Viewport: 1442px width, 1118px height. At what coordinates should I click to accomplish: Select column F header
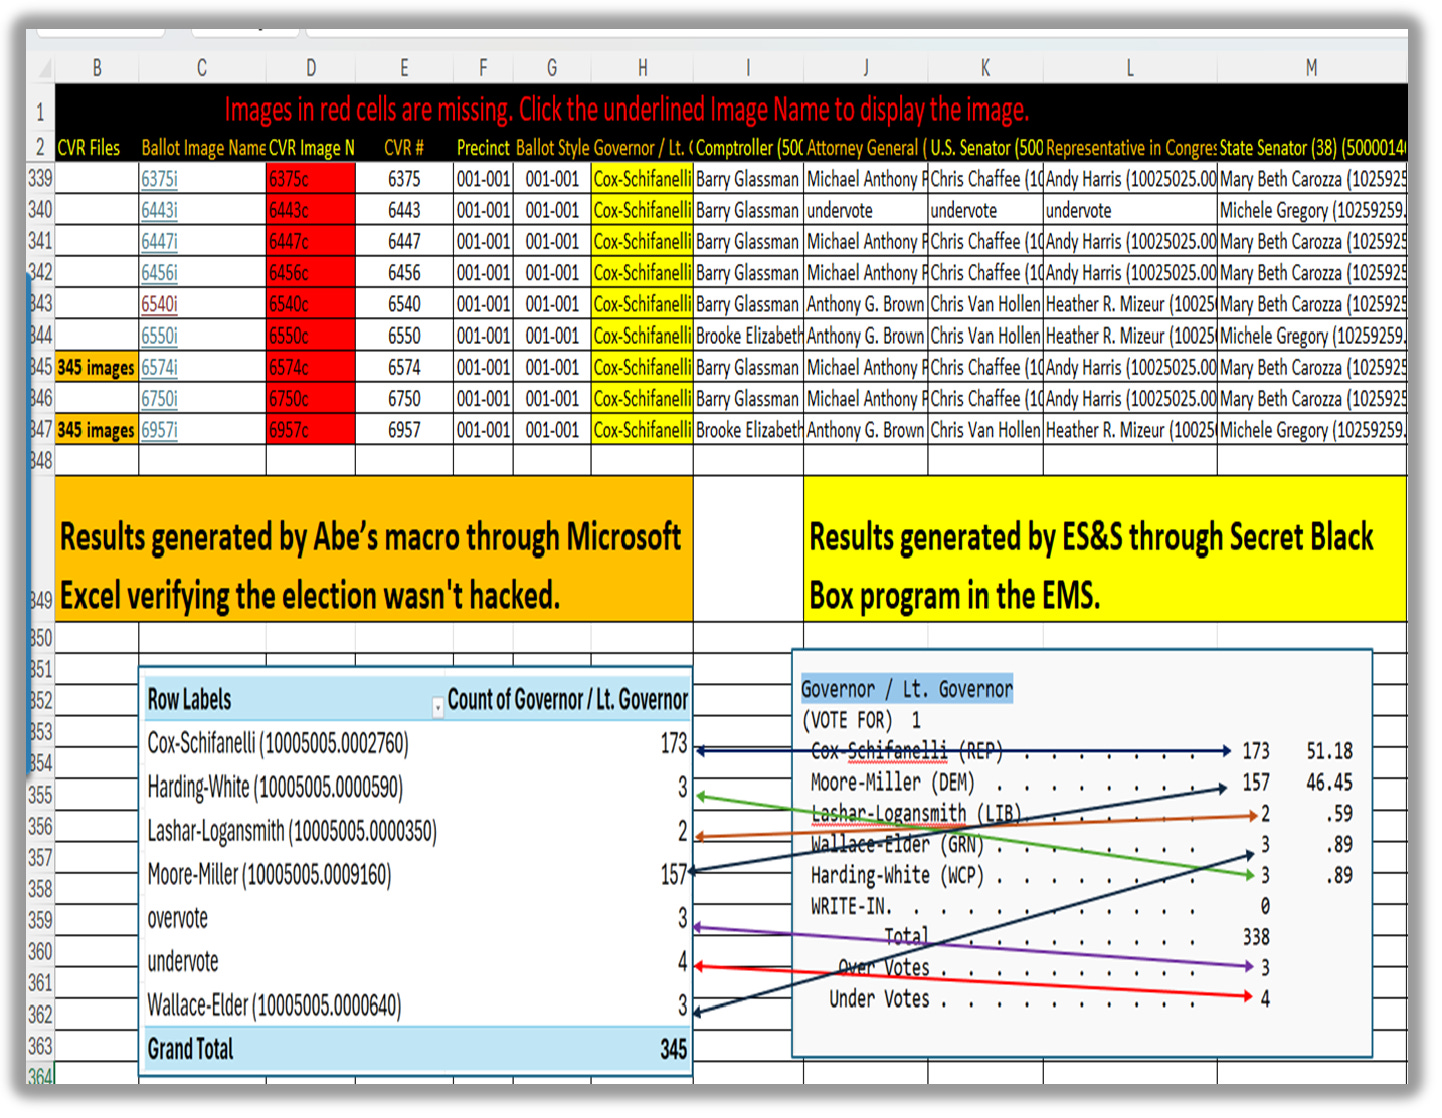(483, 68)
